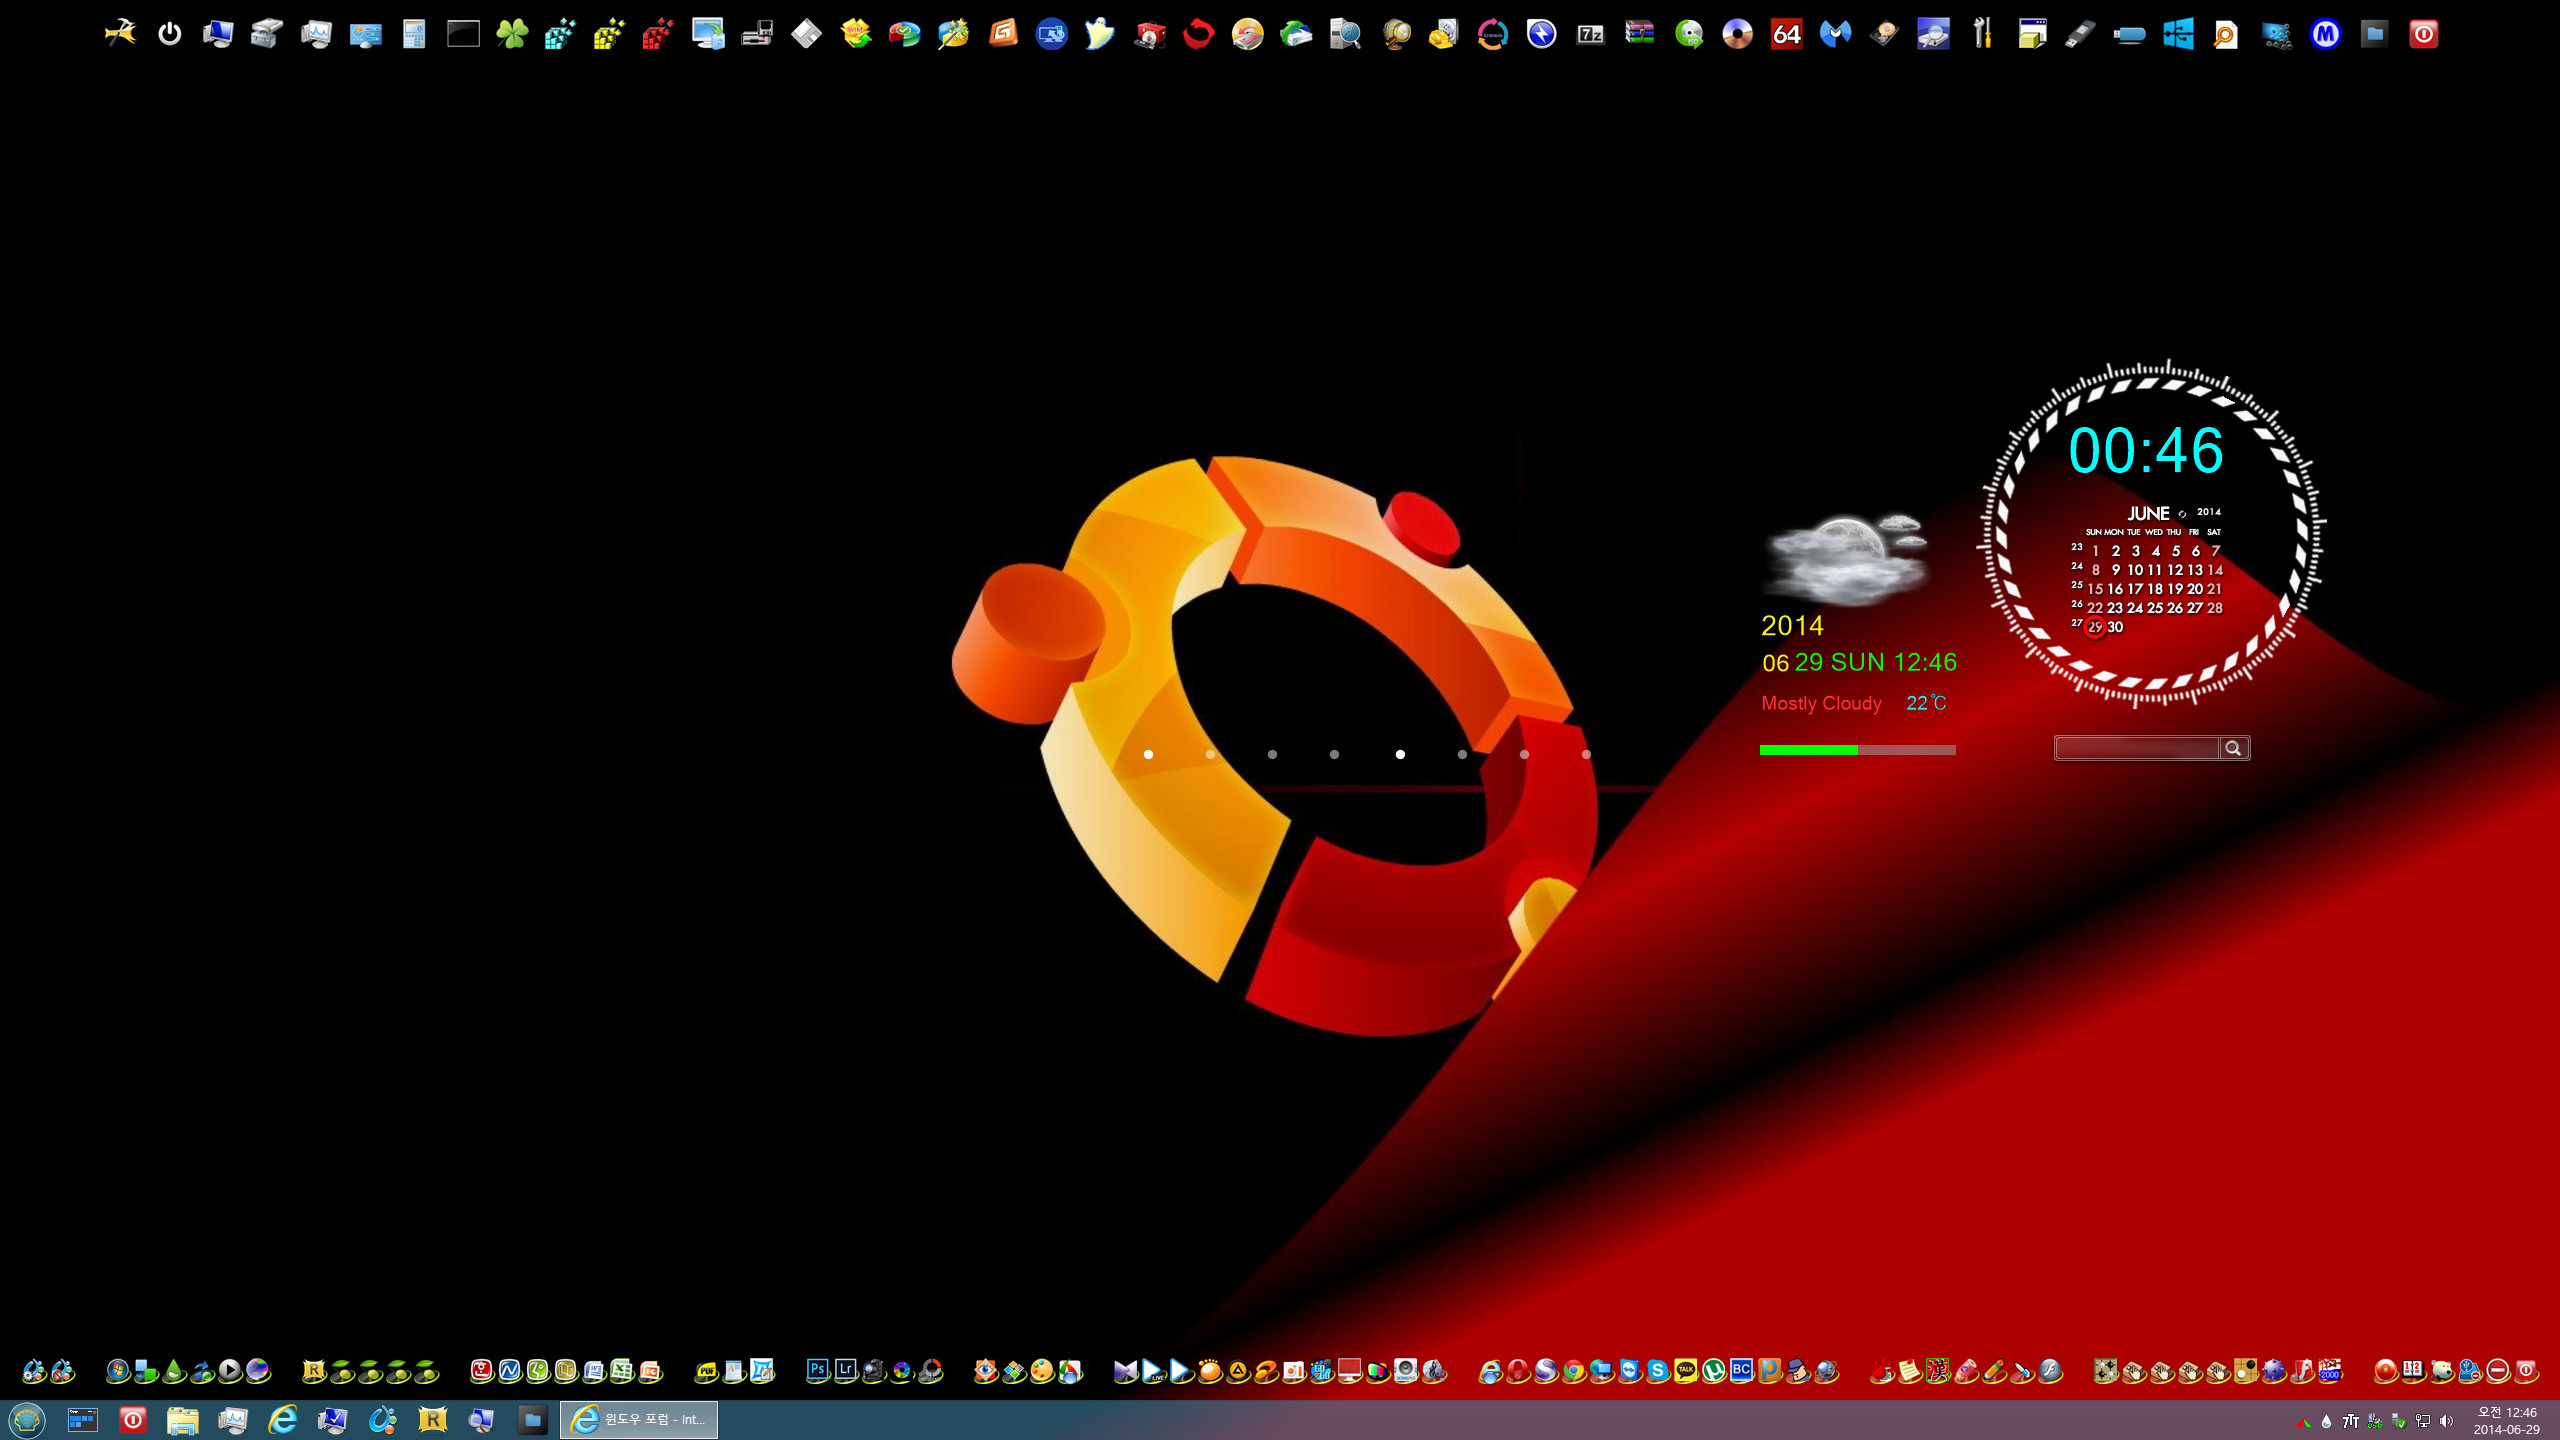Screen dimensions: 2560x1440
Task: Launch the red 64 icon in top dock
Action: tap(1786, 34)
